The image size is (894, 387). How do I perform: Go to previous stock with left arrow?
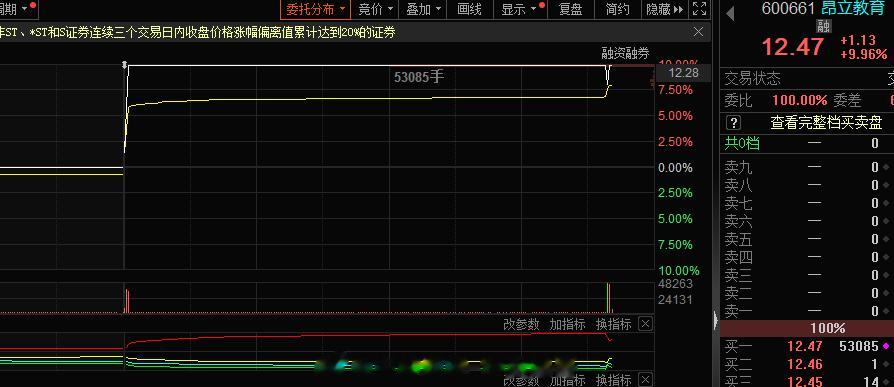[x=730, y=15]
